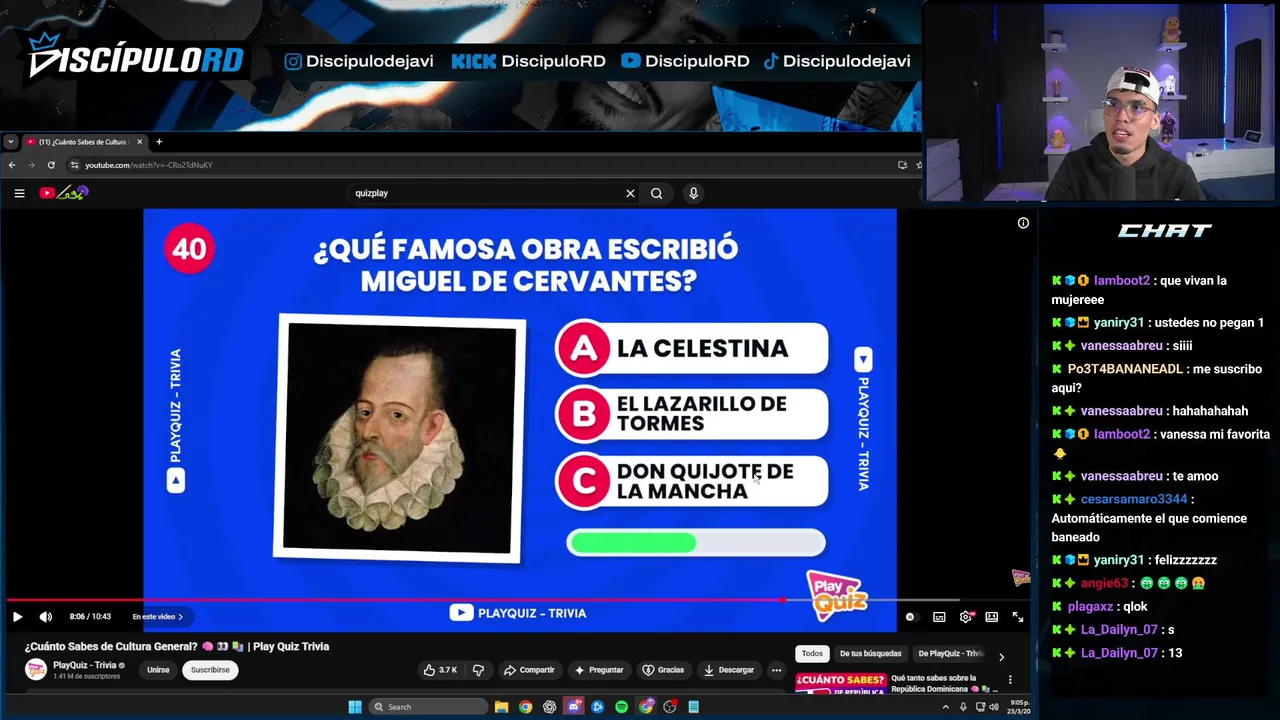Viewport: 1280px width, 720px height.
Task: Click the taskbar Search box
Action: pyautogui.click(x=428, y=707)
